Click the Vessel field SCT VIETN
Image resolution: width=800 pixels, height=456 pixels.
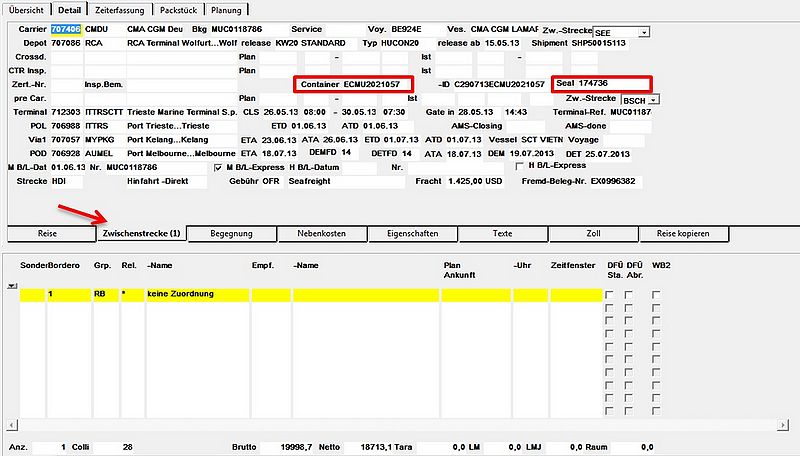(542, 140)
